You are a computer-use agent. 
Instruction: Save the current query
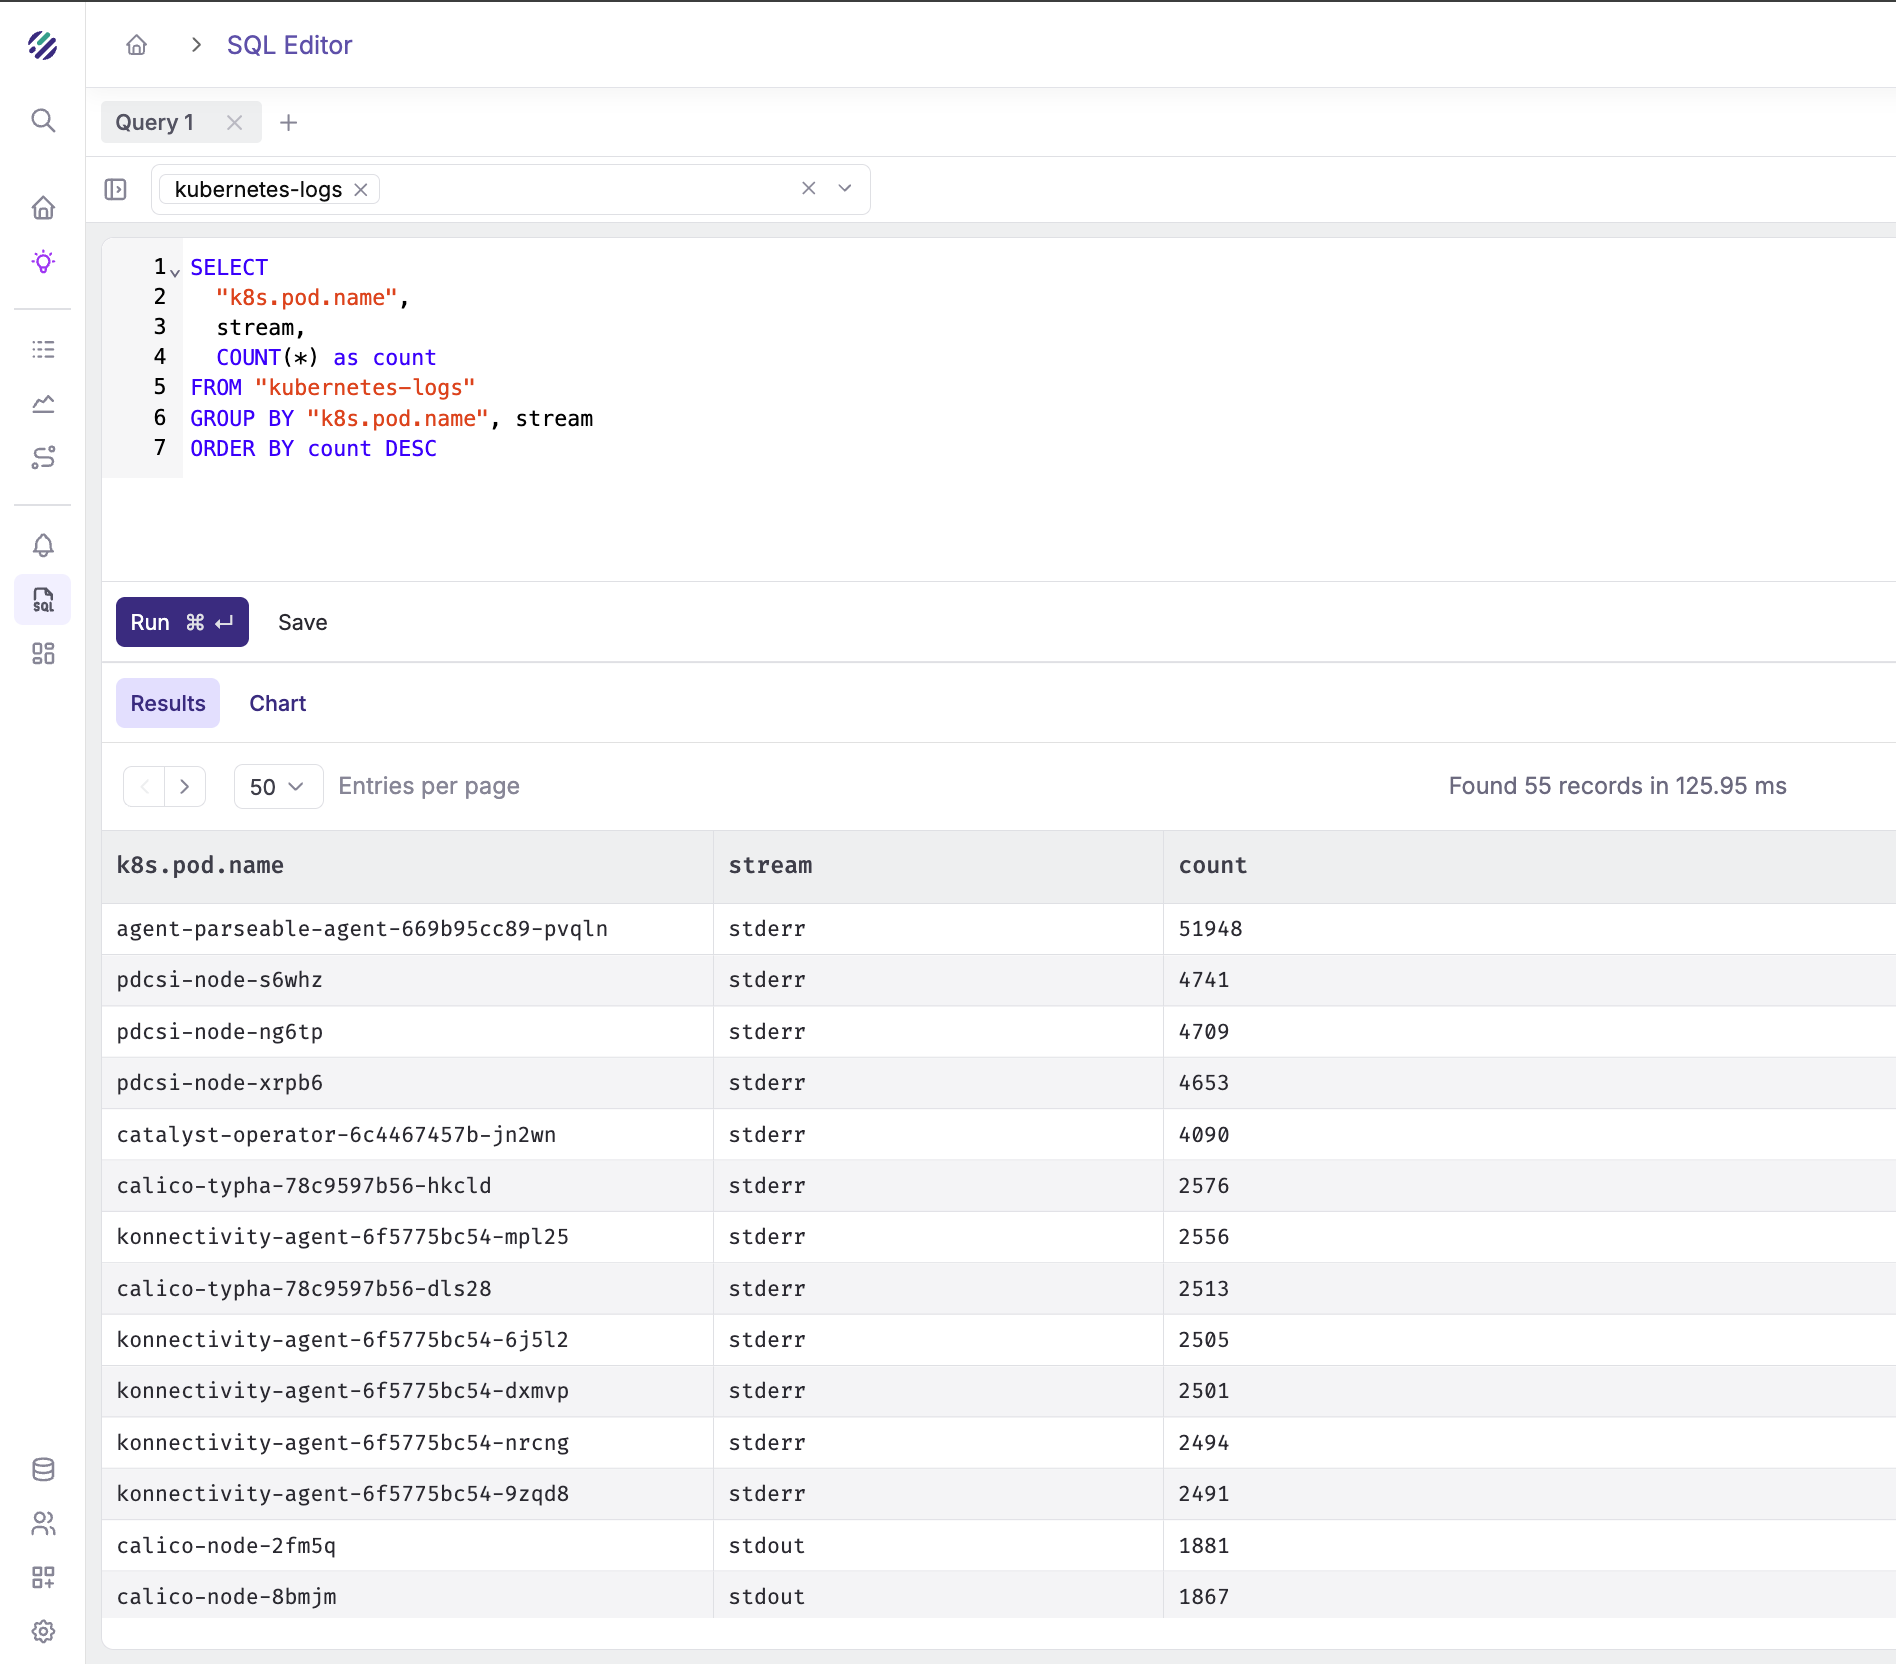coord(302,622)
